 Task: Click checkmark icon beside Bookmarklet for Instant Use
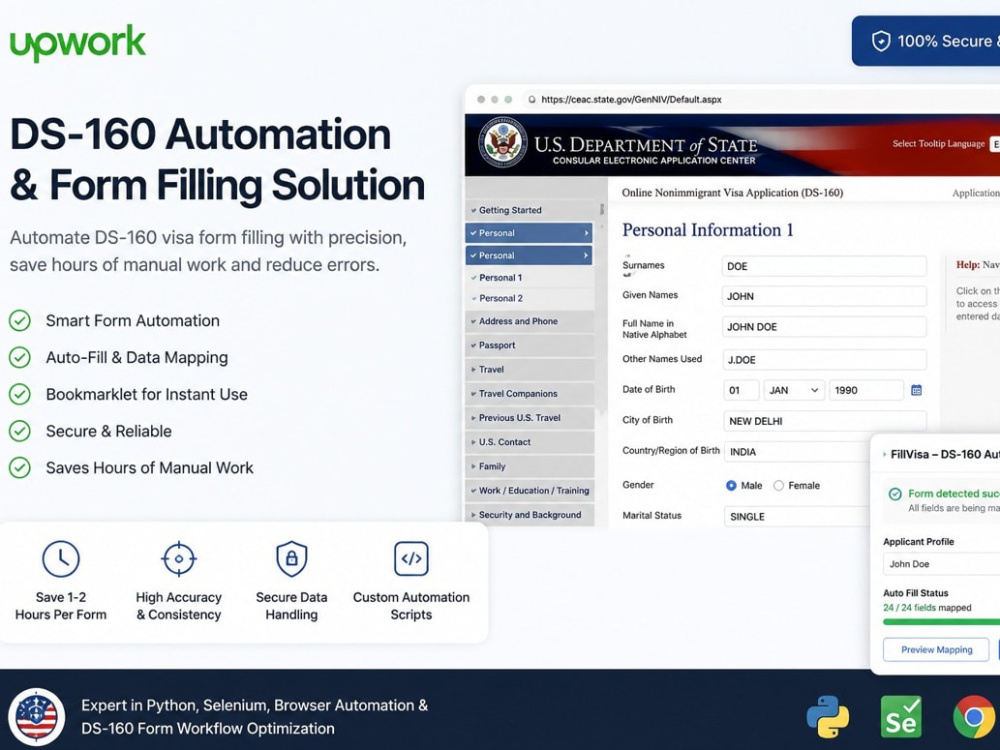point(20,394)
